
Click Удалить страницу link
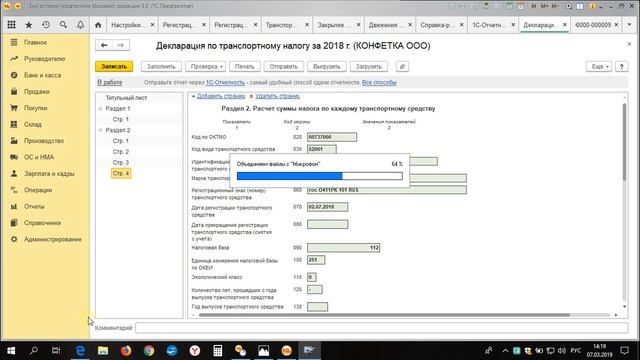(278, 96)
